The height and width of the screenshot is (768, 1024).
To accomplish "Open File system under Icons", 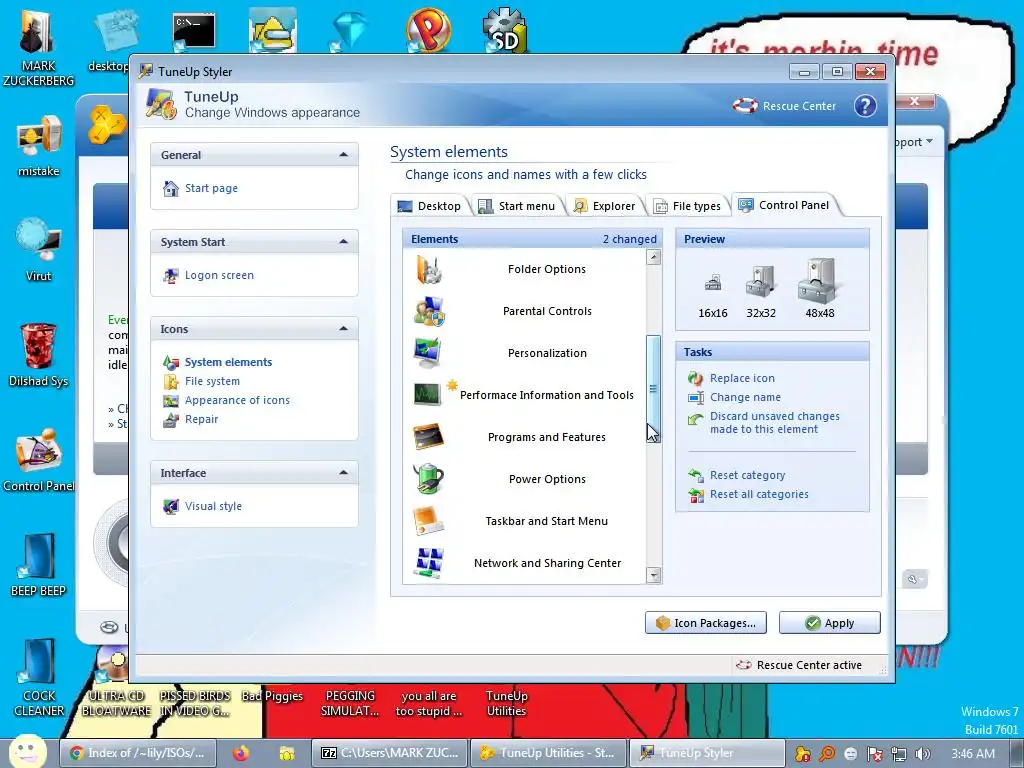I will (212, 381).
